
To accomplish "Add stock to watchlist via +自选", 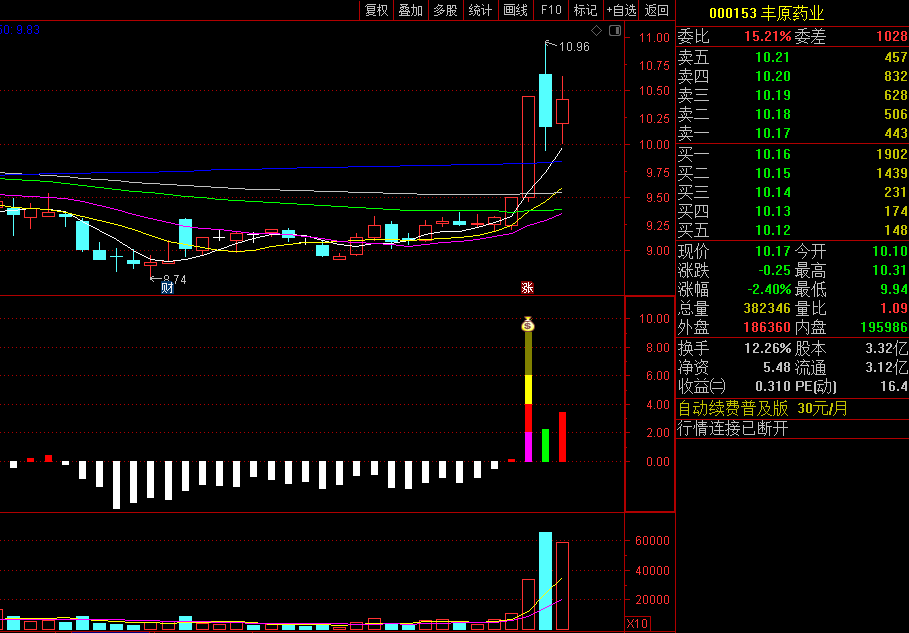I will click(x=621, y=10).
